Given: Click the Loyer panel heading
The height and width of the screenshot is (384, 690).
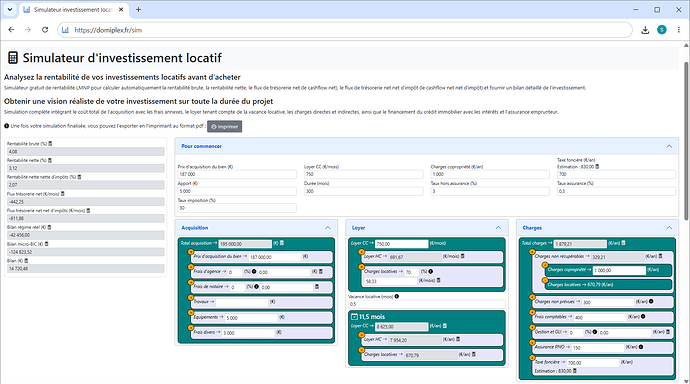Looking at the screenshot, I should (358, 228).
